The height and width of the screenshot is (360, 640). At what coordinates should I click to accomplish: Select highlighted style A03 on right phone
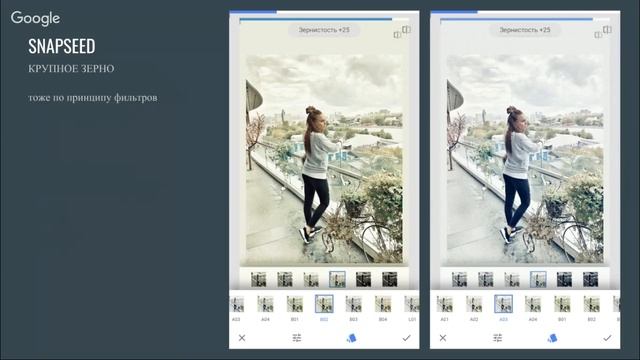pyautogui.click(x=503, y=309)
